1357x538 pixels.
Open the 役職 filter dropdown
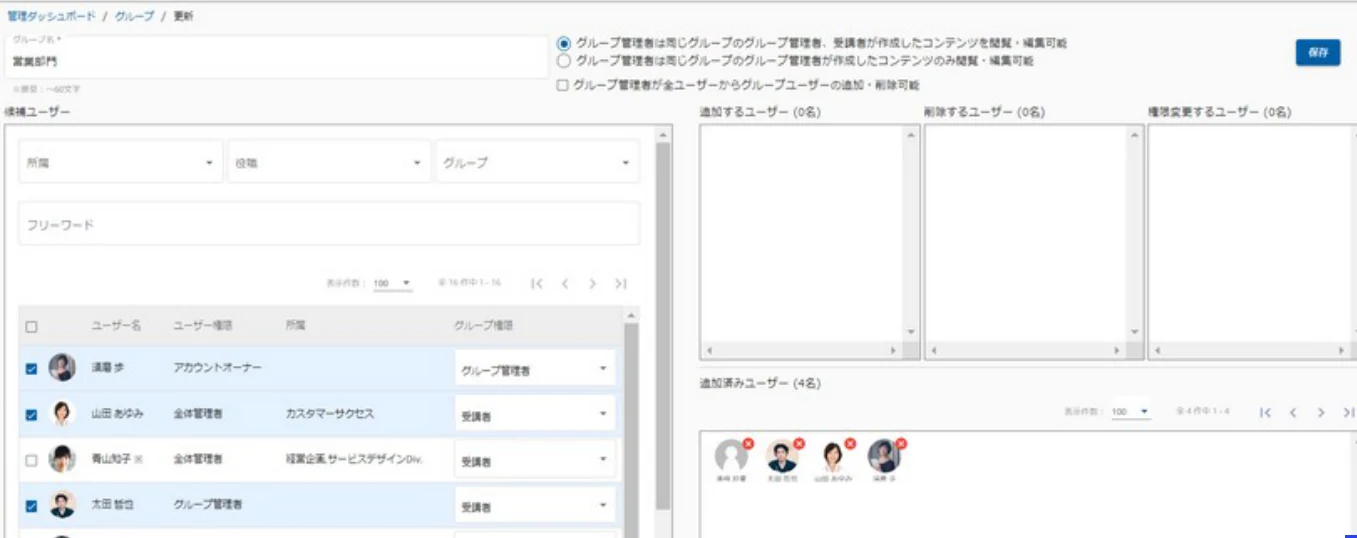coord(329,162)
